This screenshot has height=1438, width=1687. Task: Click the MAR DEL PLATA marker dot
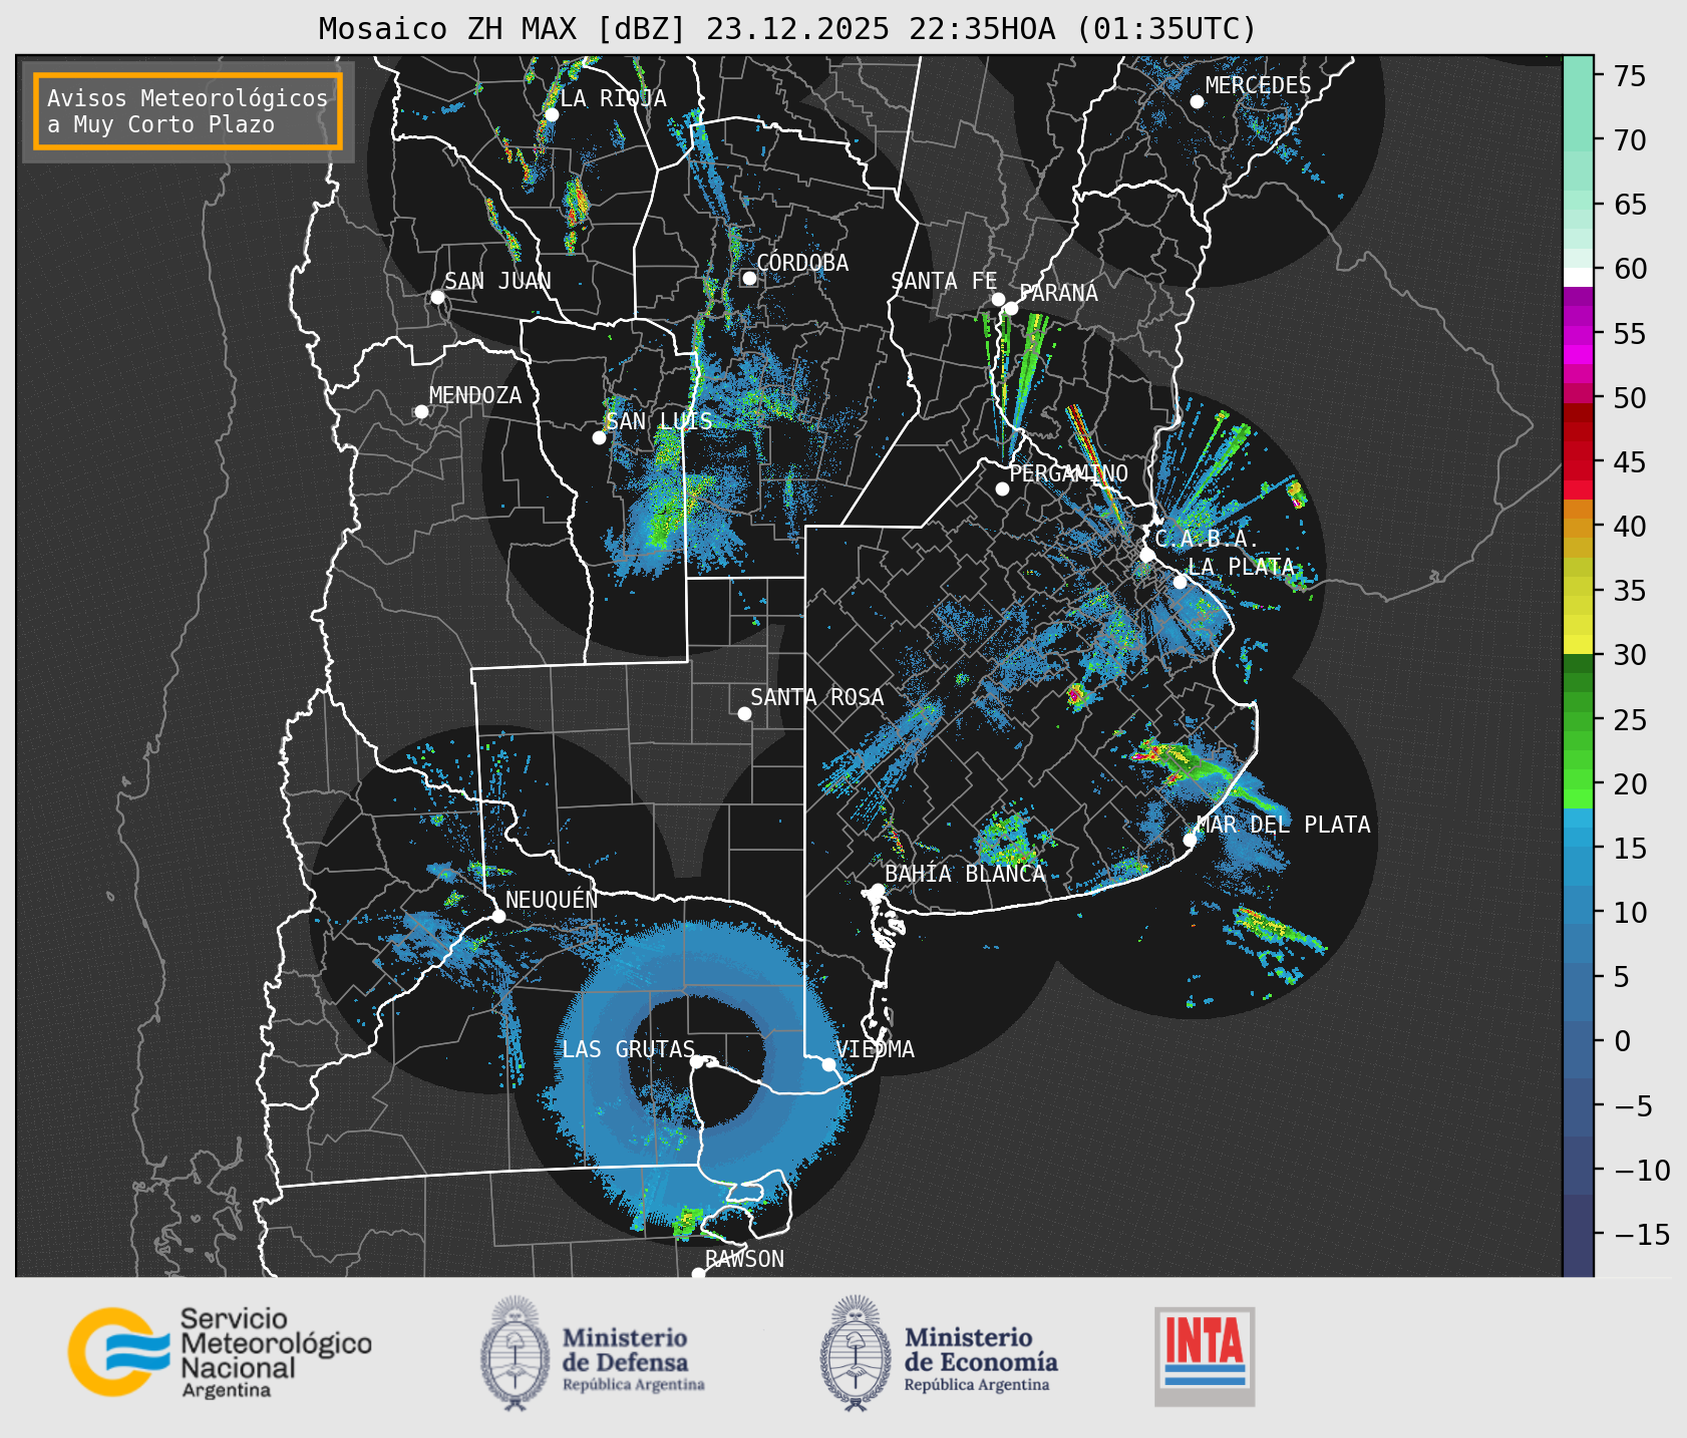pyautogui.click(x=1189, y=839)
